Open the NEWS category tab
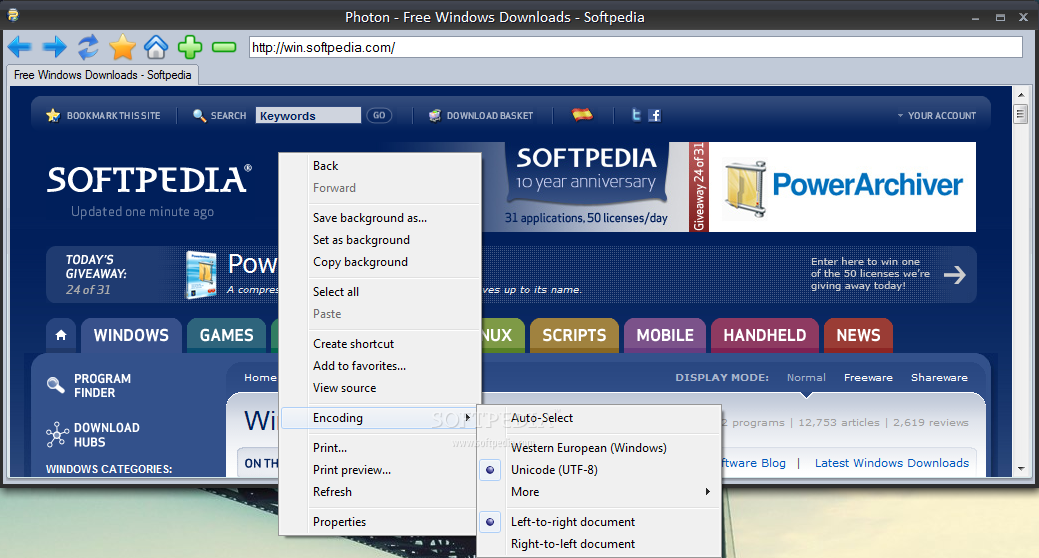The width and height of the screenshot is (1039, 558). click(858, 335)
